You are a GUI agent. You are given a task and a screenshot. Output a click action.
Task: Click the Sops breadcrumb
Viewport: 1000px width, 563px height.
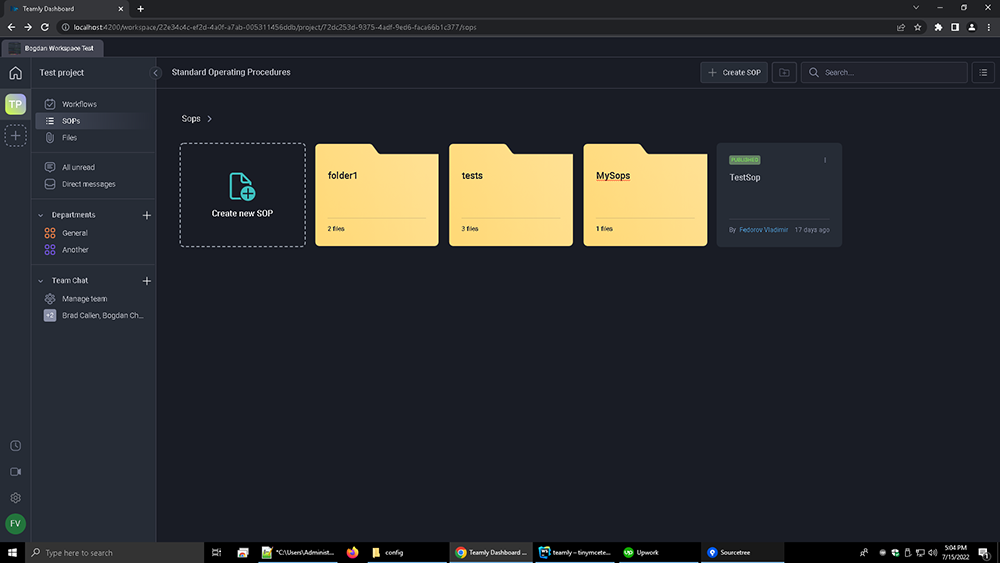coord(191,119)
